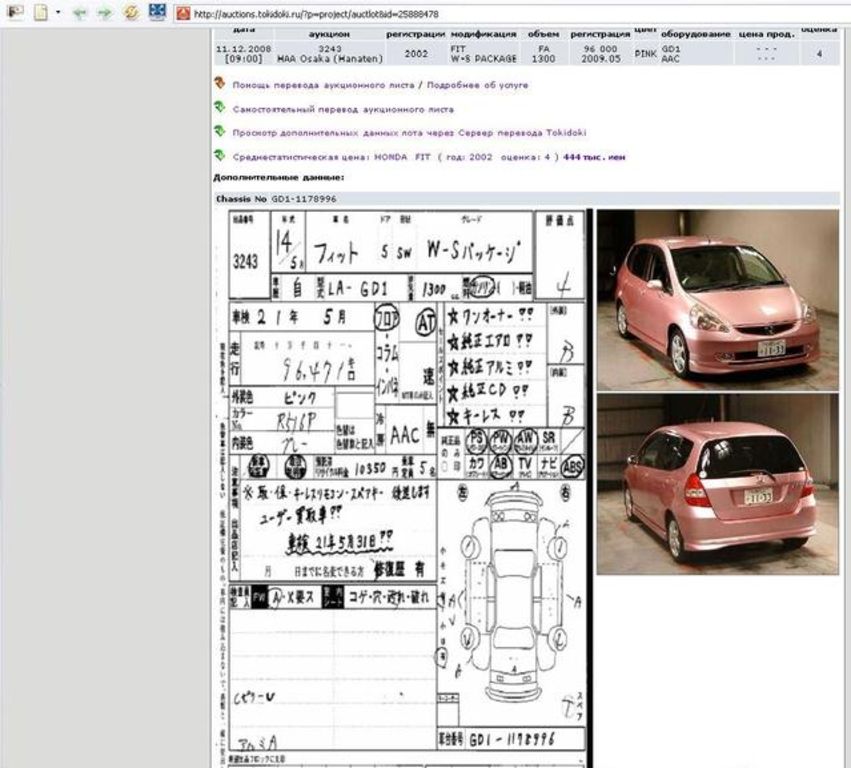This screenshot has width=851, height=768.
Task: Click the red site favicon in address bar
Action: tap(183, 13)
